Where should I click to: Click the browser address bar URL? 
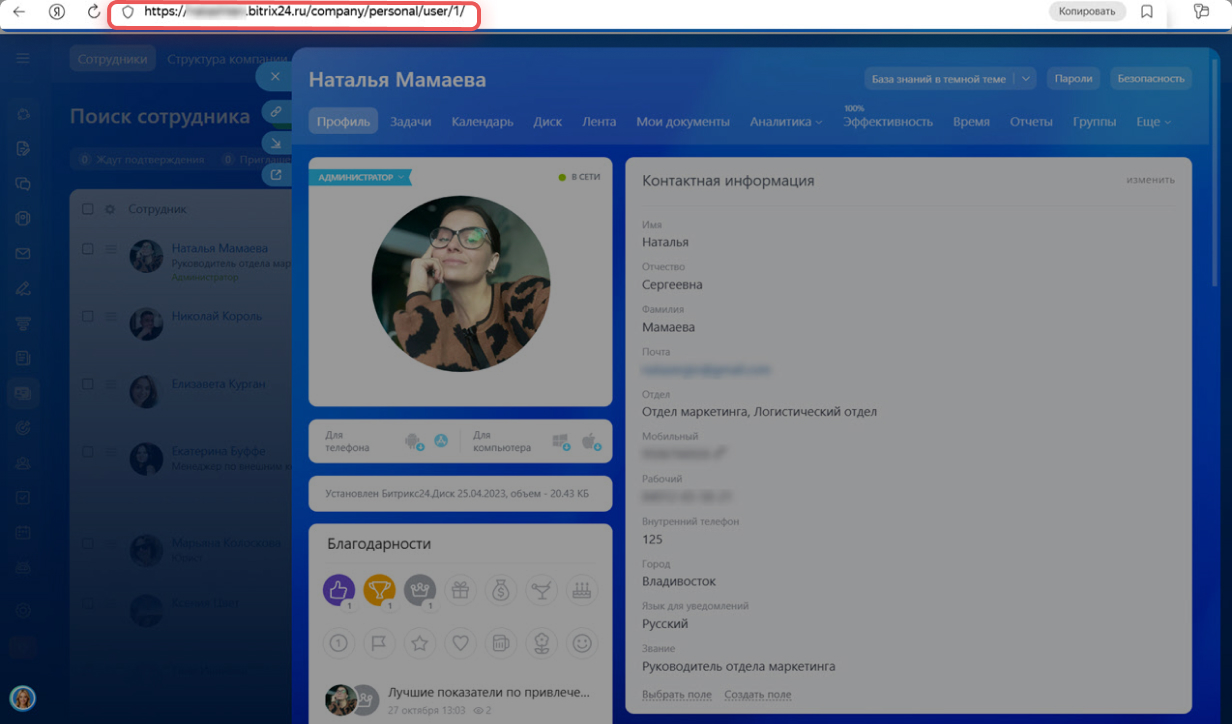[x=300, y=12]
